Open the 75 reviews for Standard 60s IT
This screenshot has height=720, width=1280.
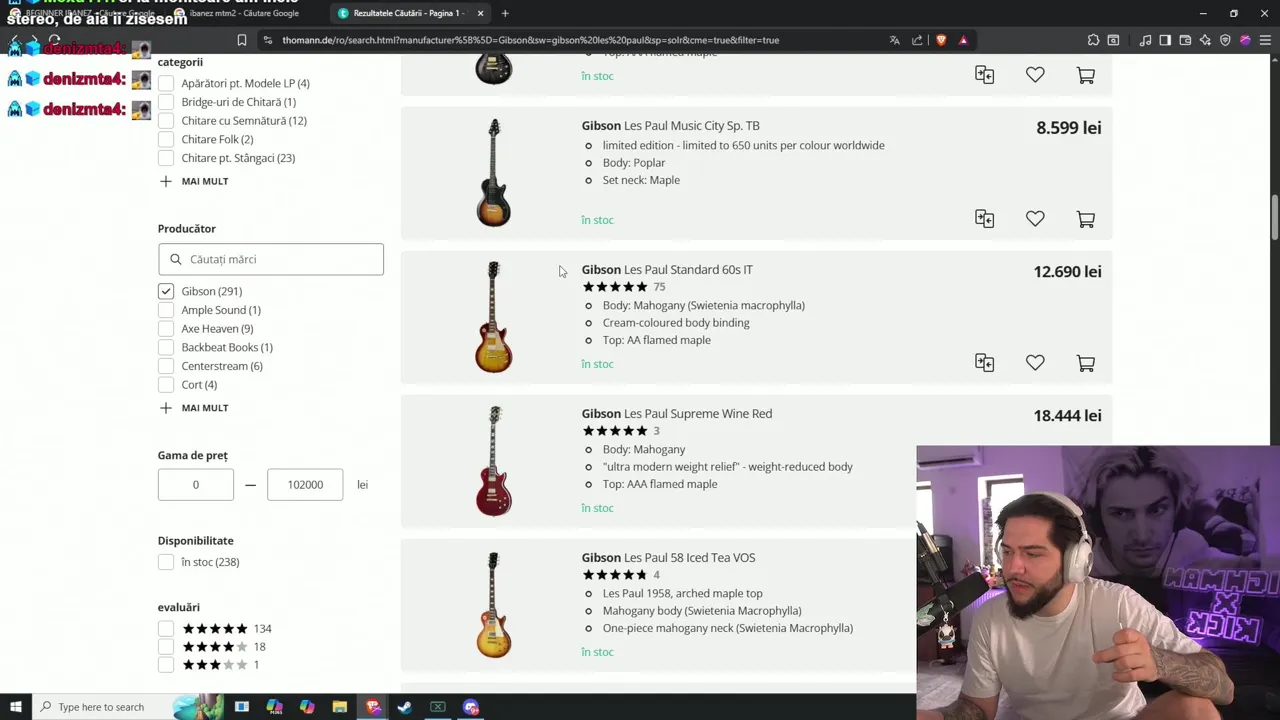(x=659, y=287)
